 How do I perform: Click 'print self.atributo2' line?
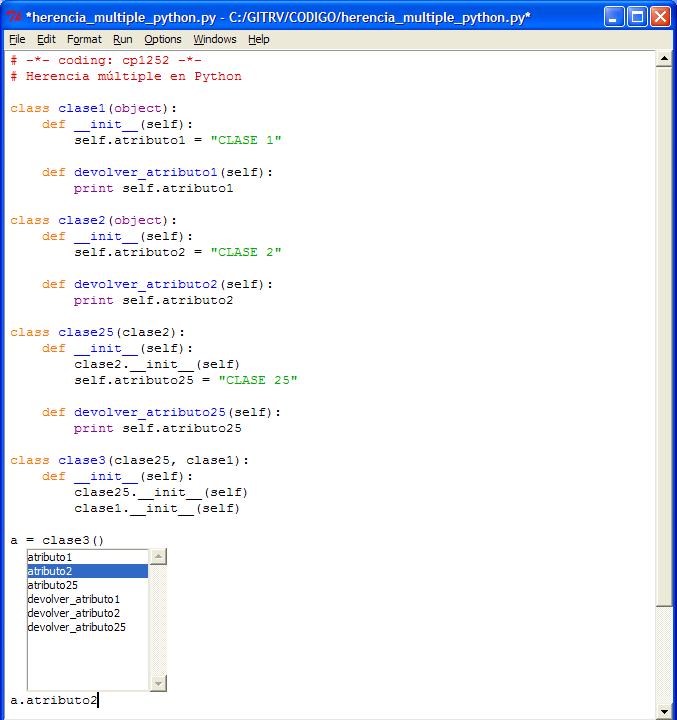153,300
